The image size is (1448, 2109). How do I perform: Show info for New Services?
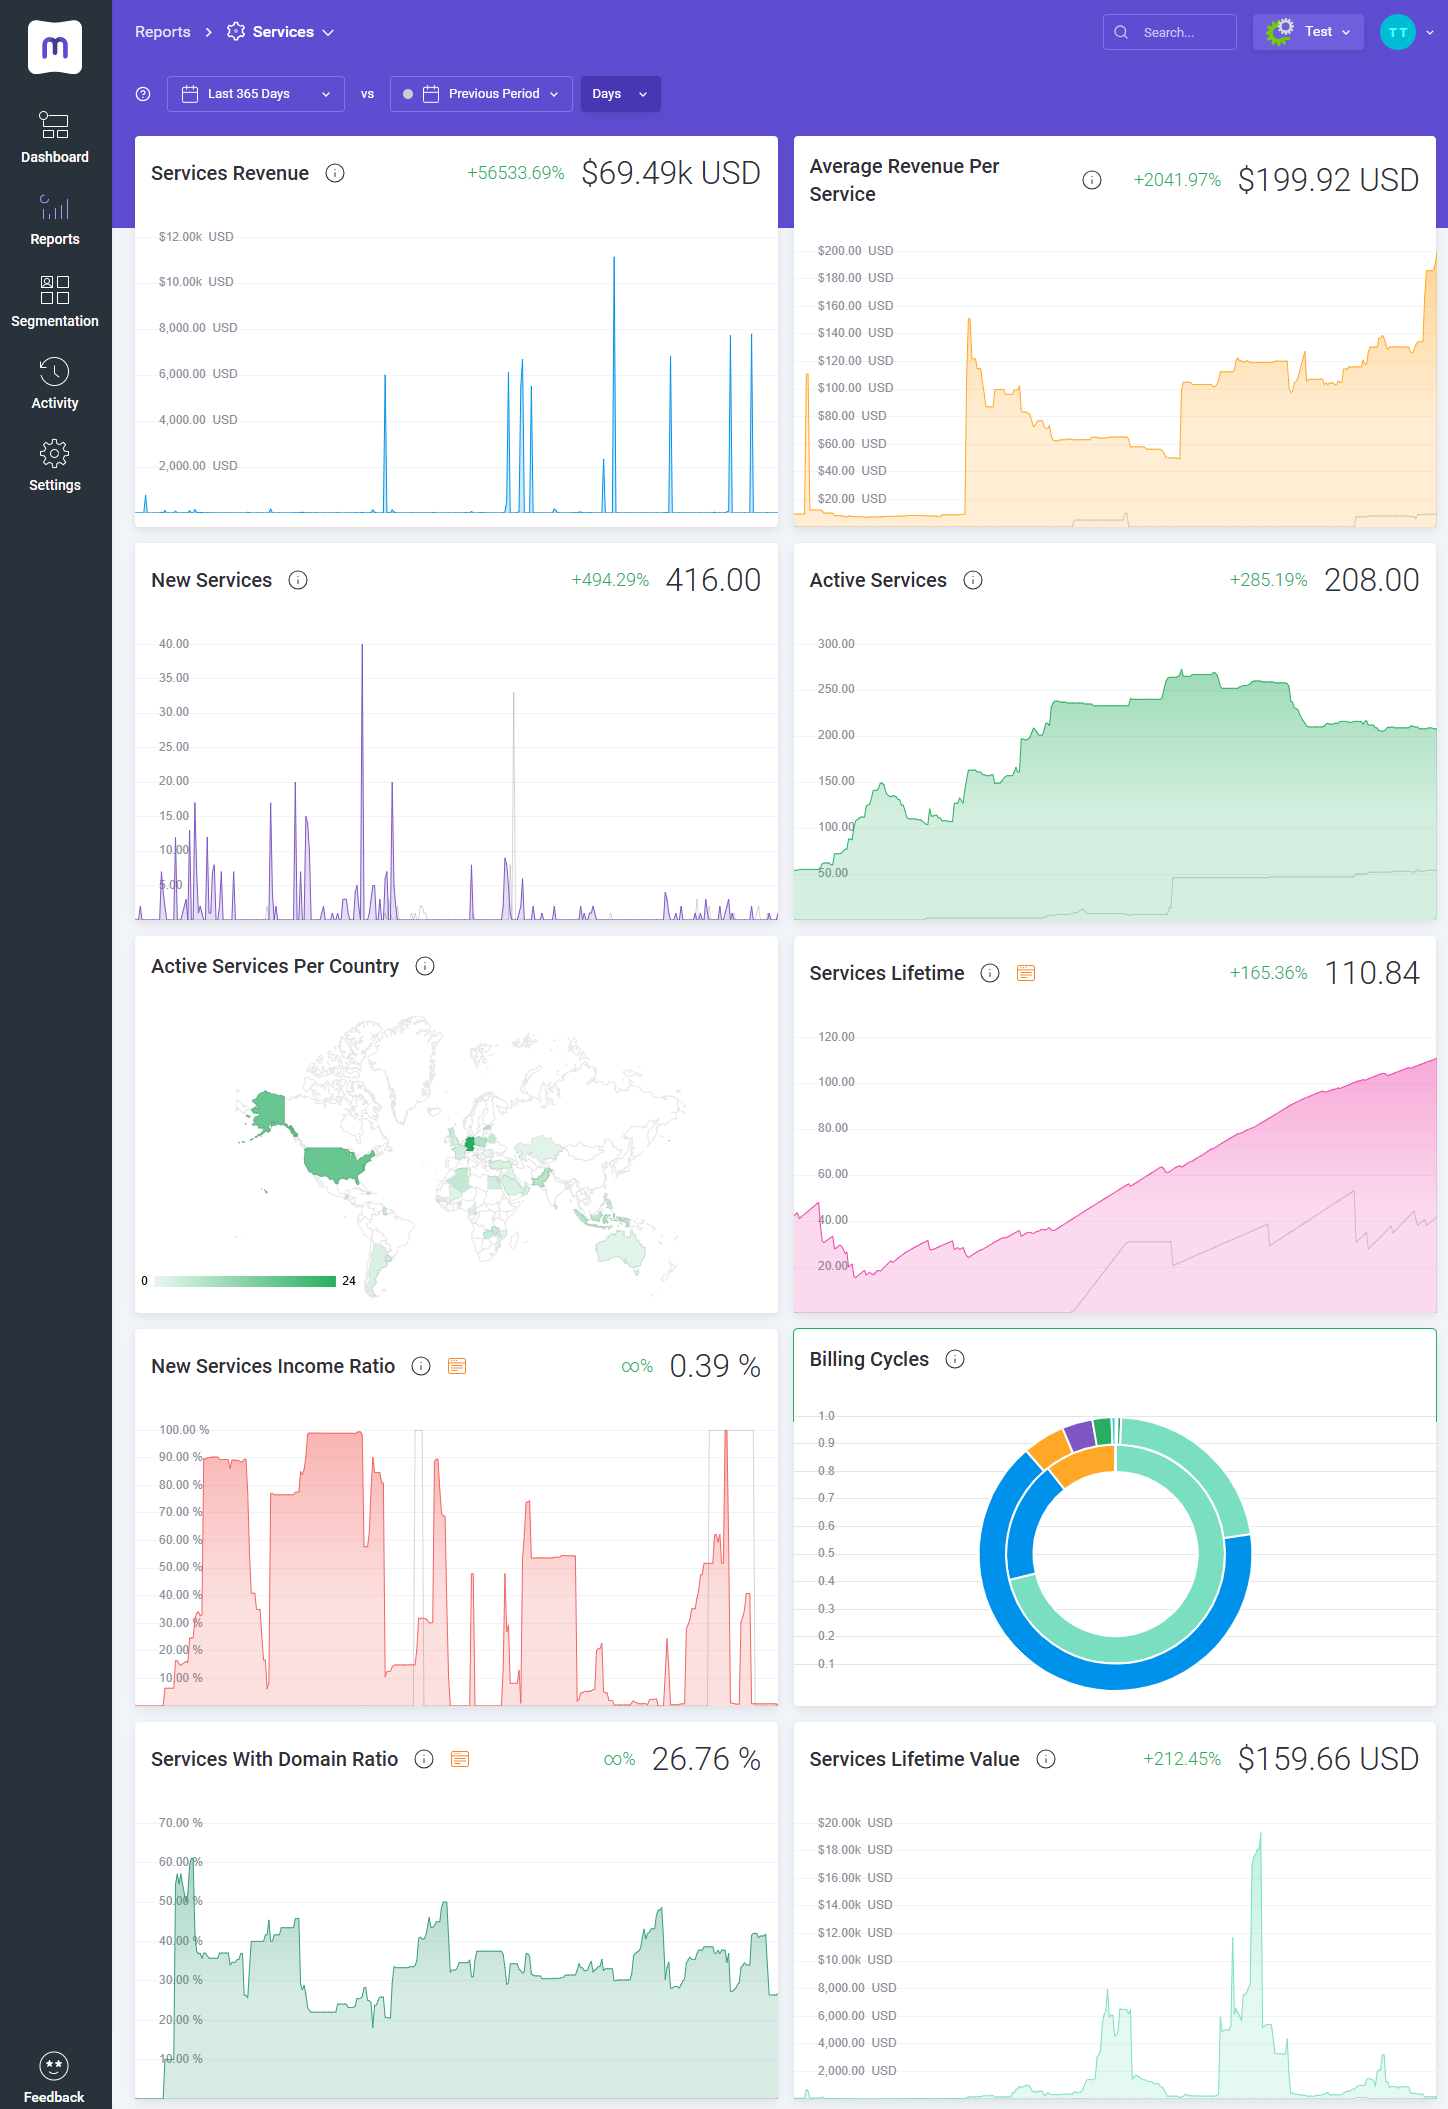tap(298, 580)
